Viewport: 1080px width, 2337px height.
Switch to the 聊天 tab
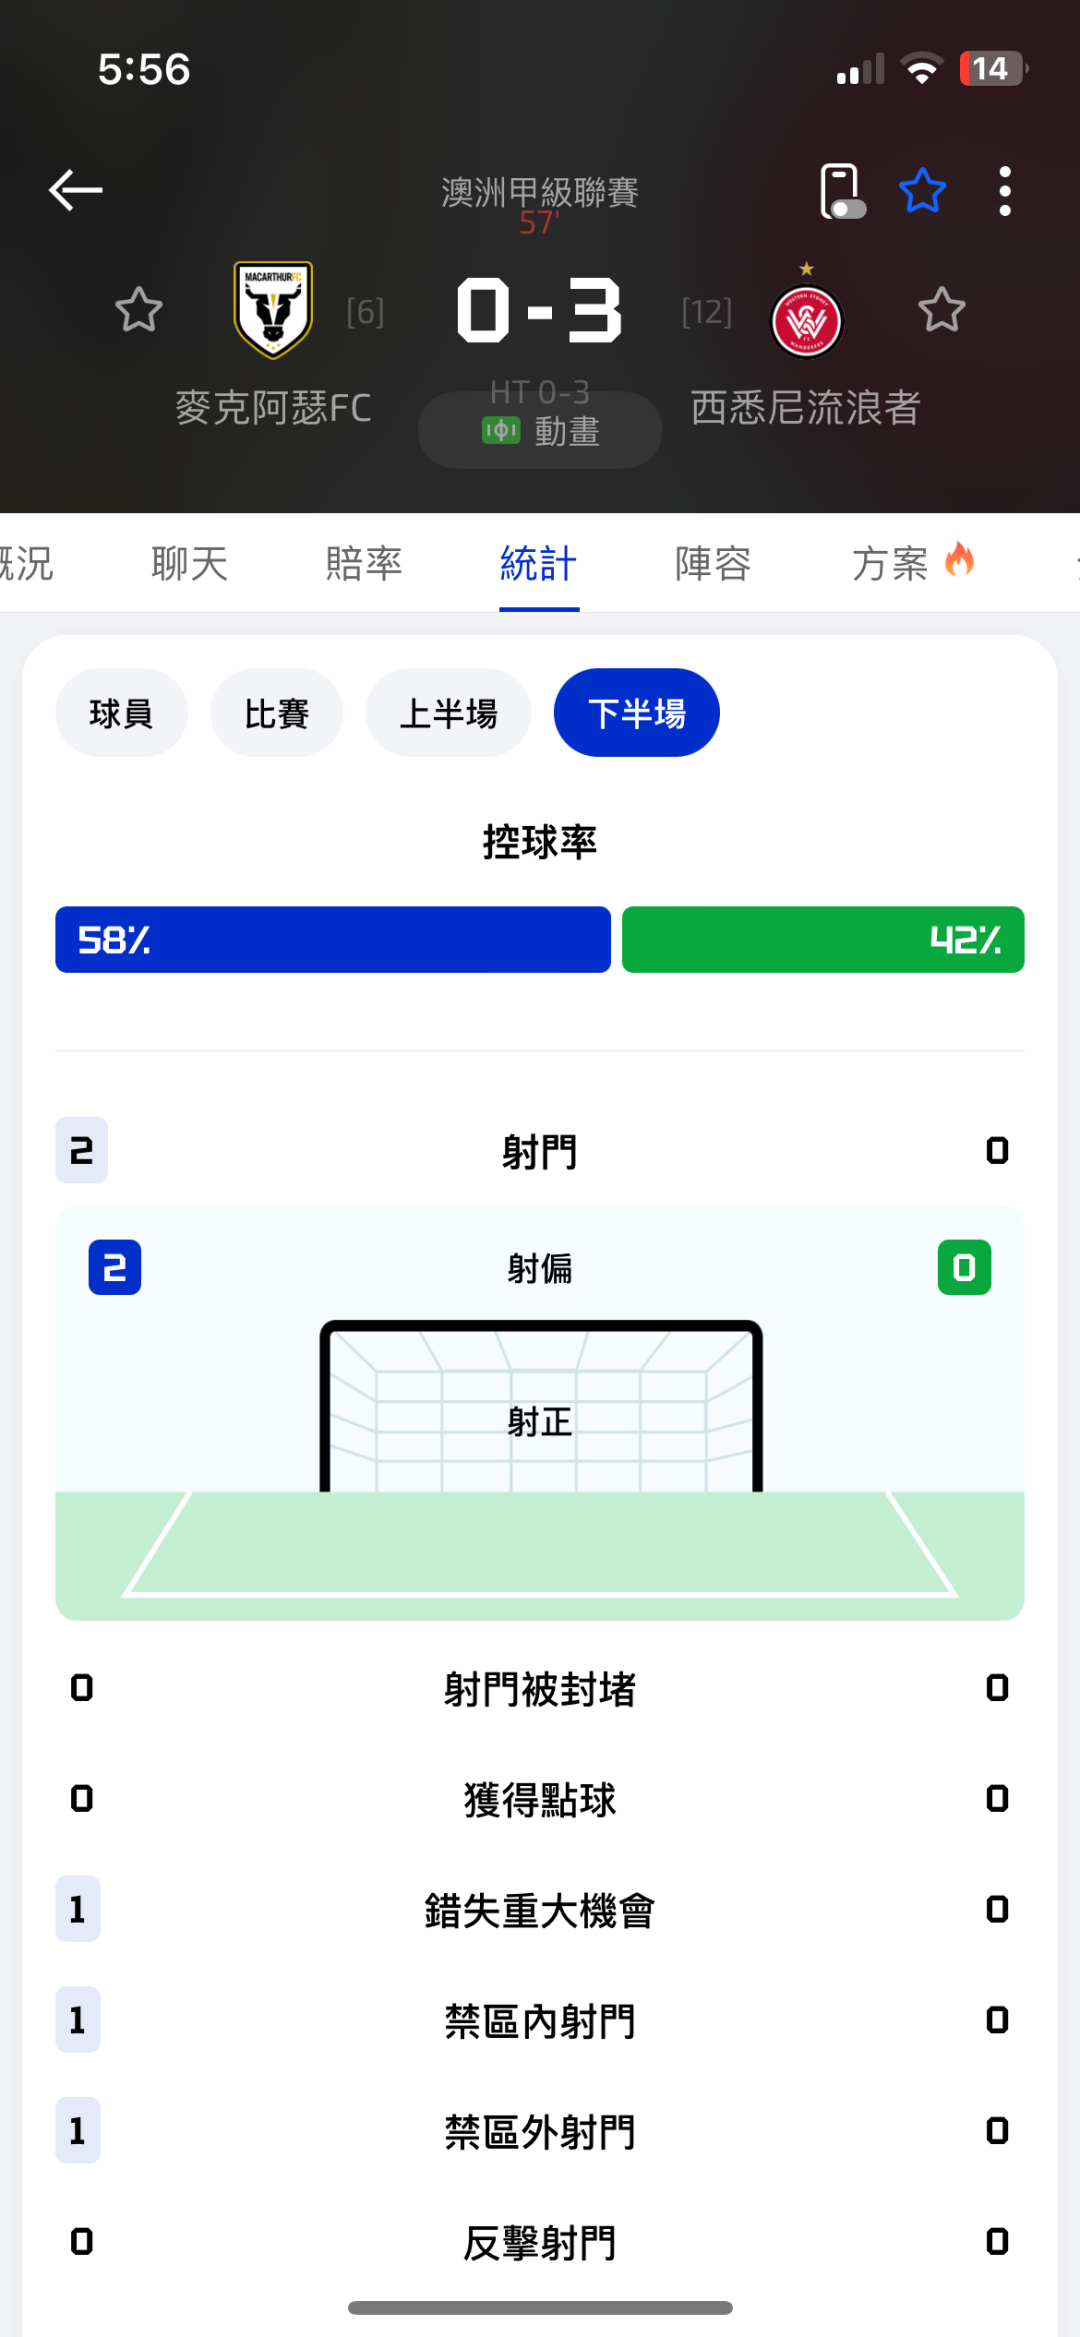(190, 564)
